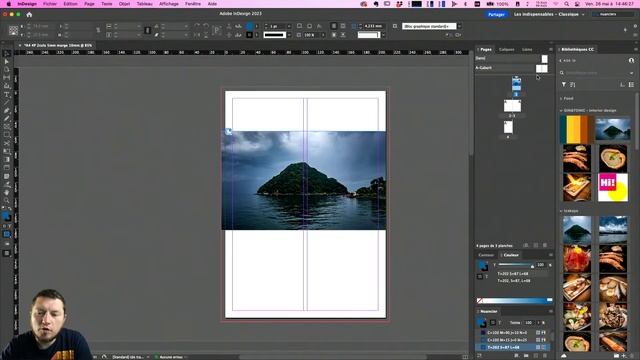Select the Line tool
This screenshot has width=640, height=360.
7,102
